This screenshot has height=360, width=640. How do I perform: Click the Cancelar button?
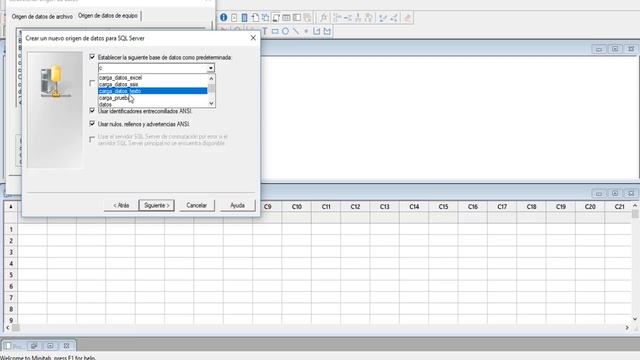click(197, 205)
